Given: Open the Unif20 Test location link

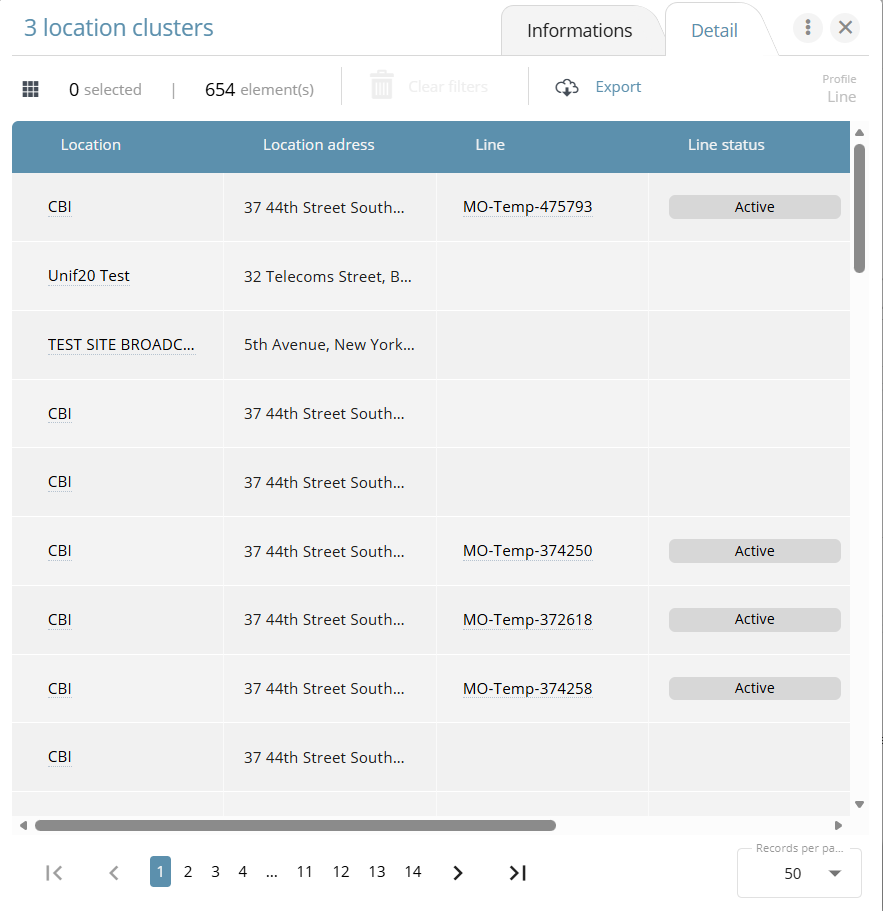Looking at the screenshot, I should 89,276.
